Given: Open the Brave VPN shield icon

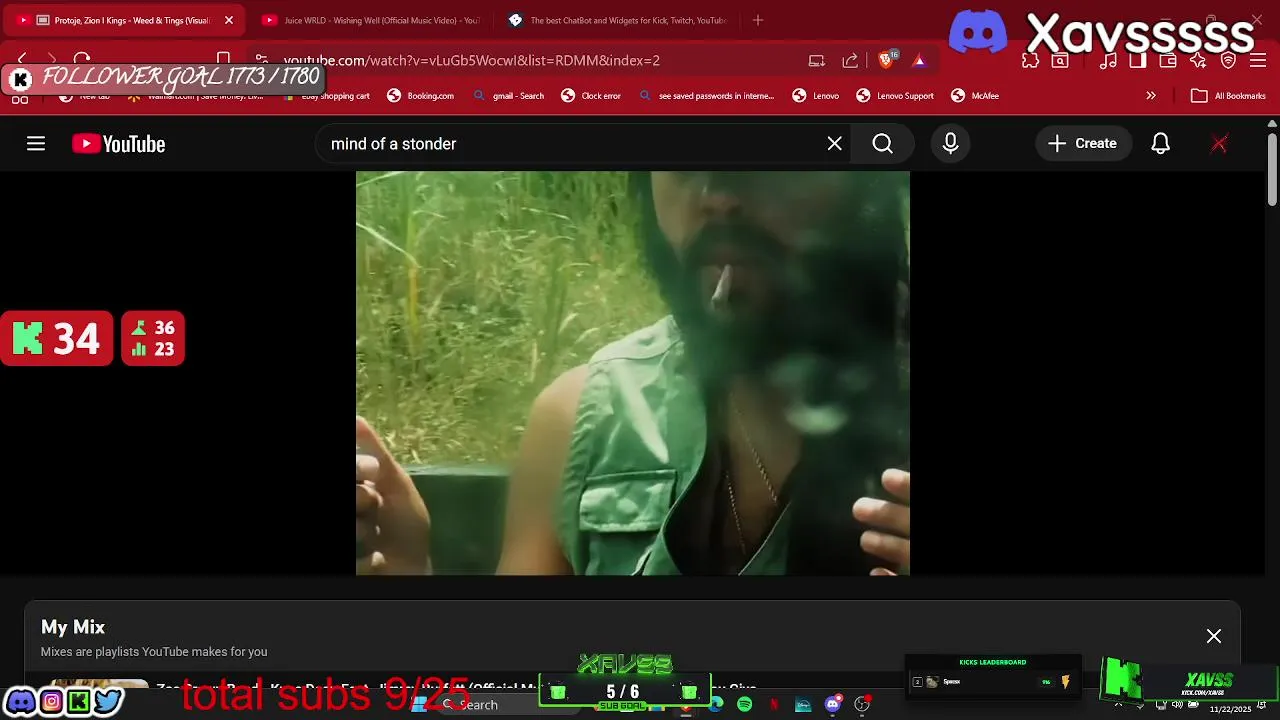Looking at the screenshot, I should 1229,60.
